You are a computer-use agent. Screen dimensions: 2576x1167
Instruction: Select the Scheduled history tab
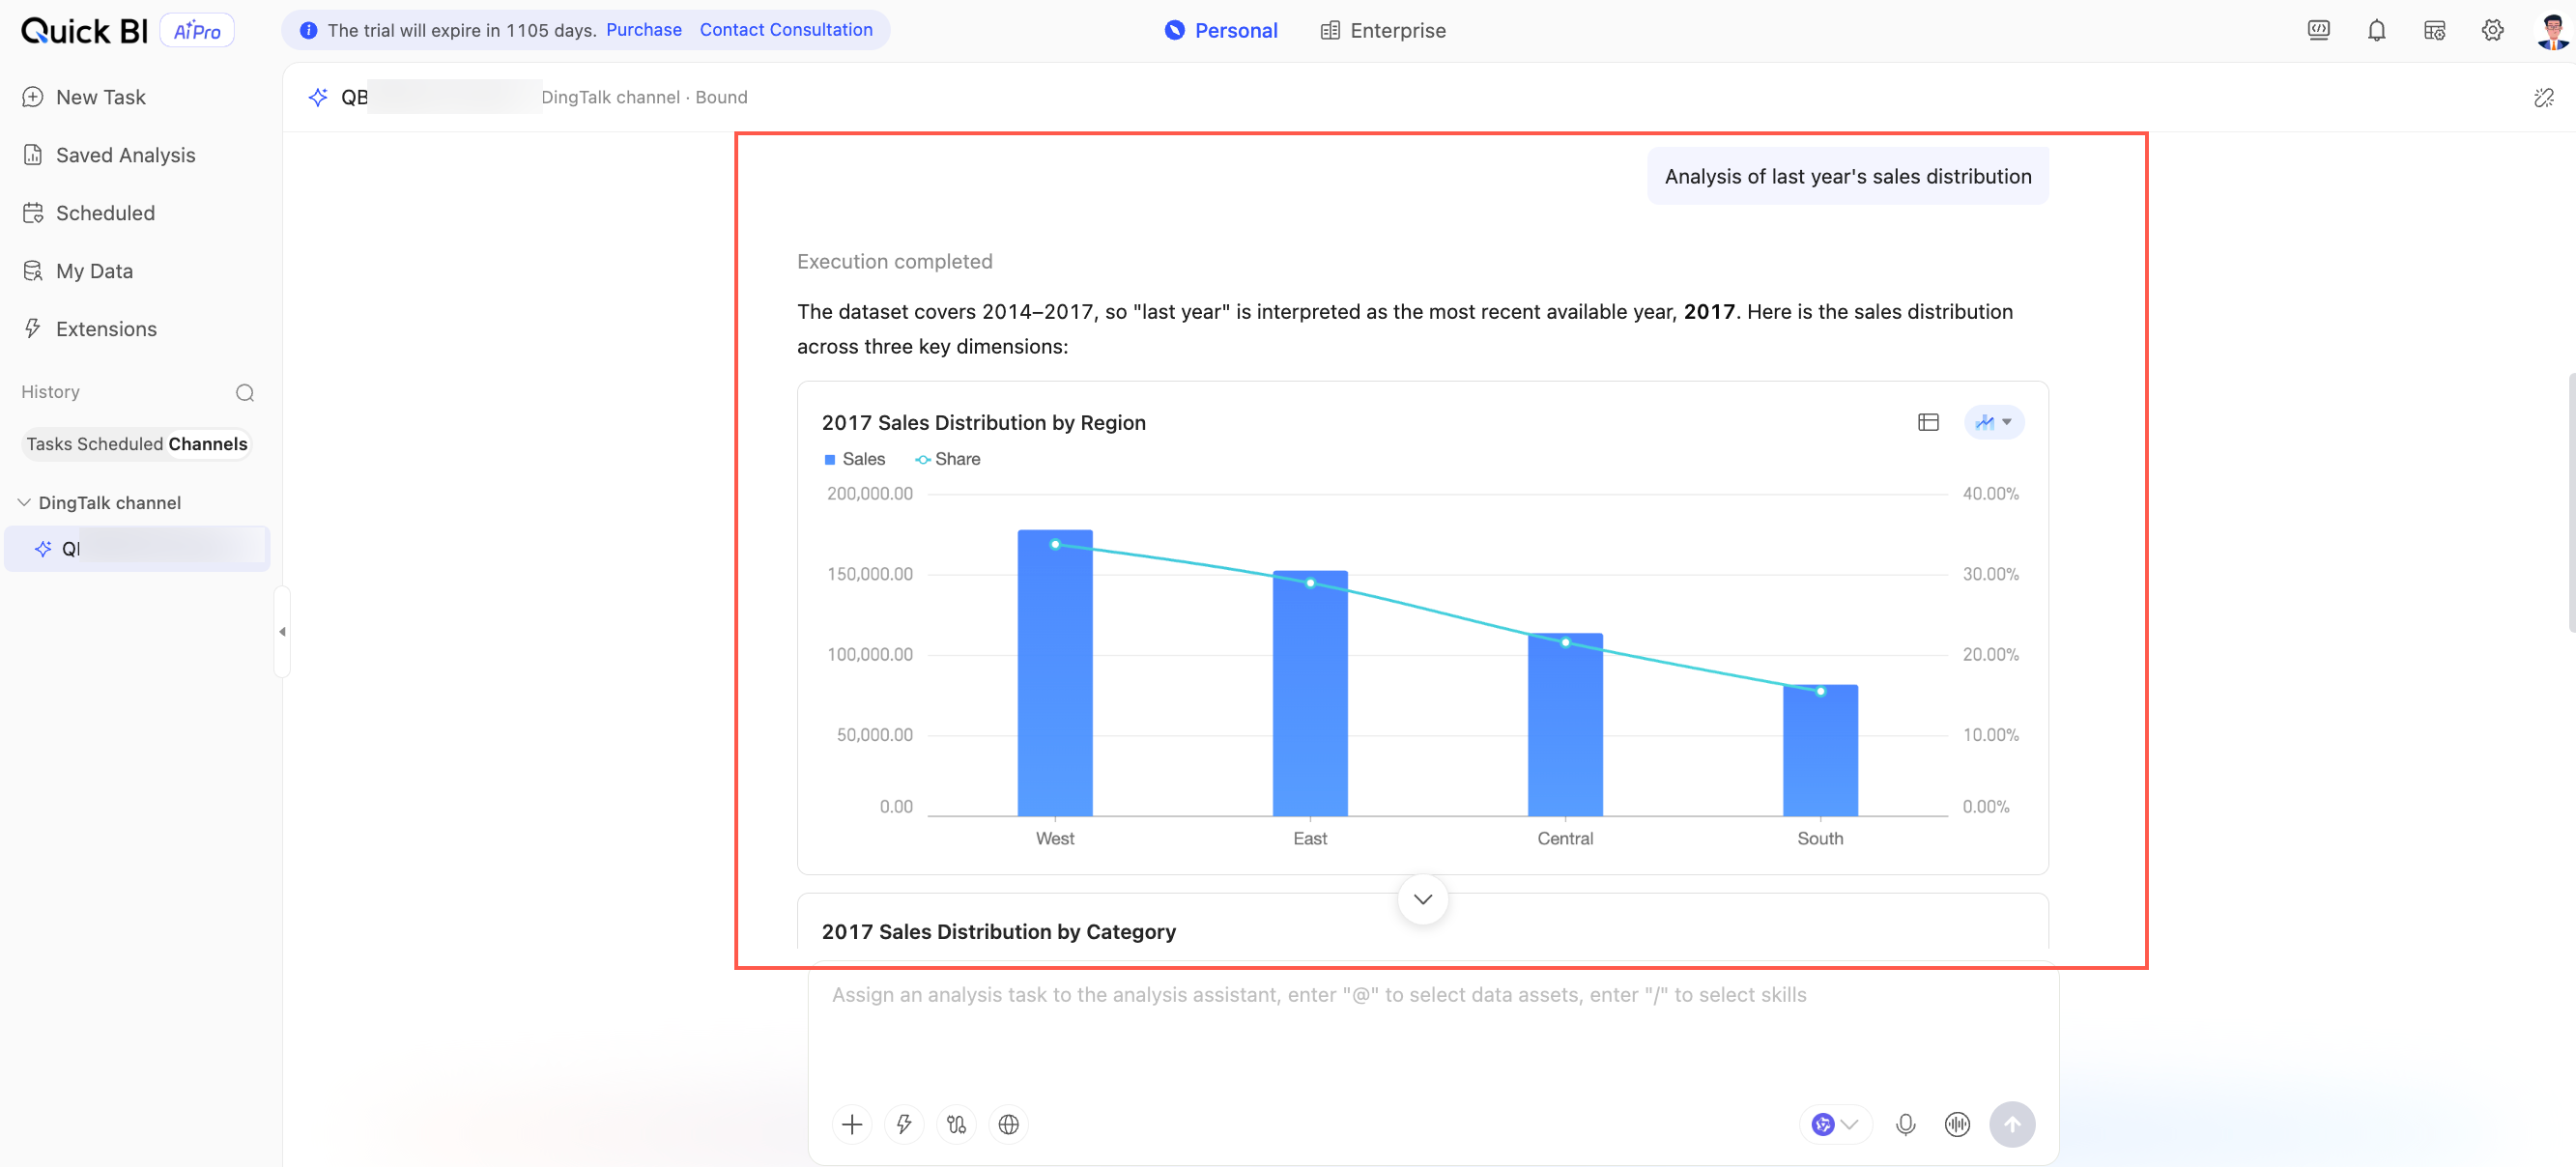point(120,444)
